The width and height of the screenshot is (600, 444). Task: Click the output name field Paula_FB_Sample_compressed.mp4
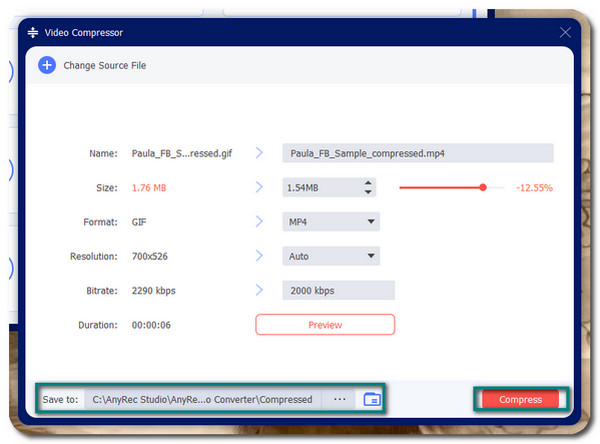pos(417,153)
